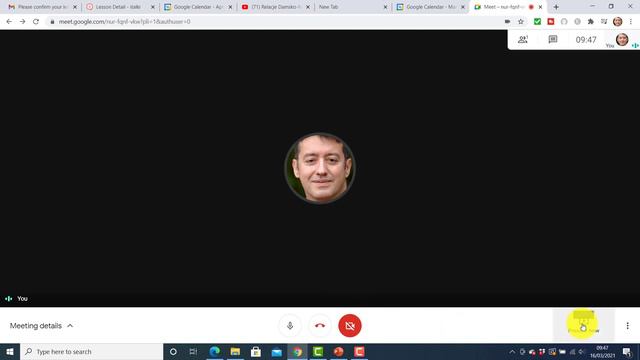This screenshot has height=360, width=640.
Task: Click Chrome icon on taskbar
Action: (297, 351)
